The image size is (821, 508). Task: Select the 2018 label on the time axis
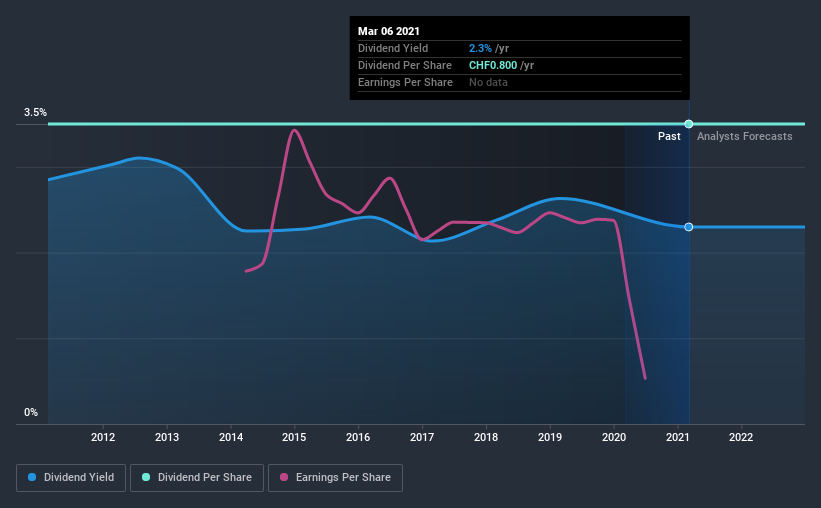pos(486,437)
